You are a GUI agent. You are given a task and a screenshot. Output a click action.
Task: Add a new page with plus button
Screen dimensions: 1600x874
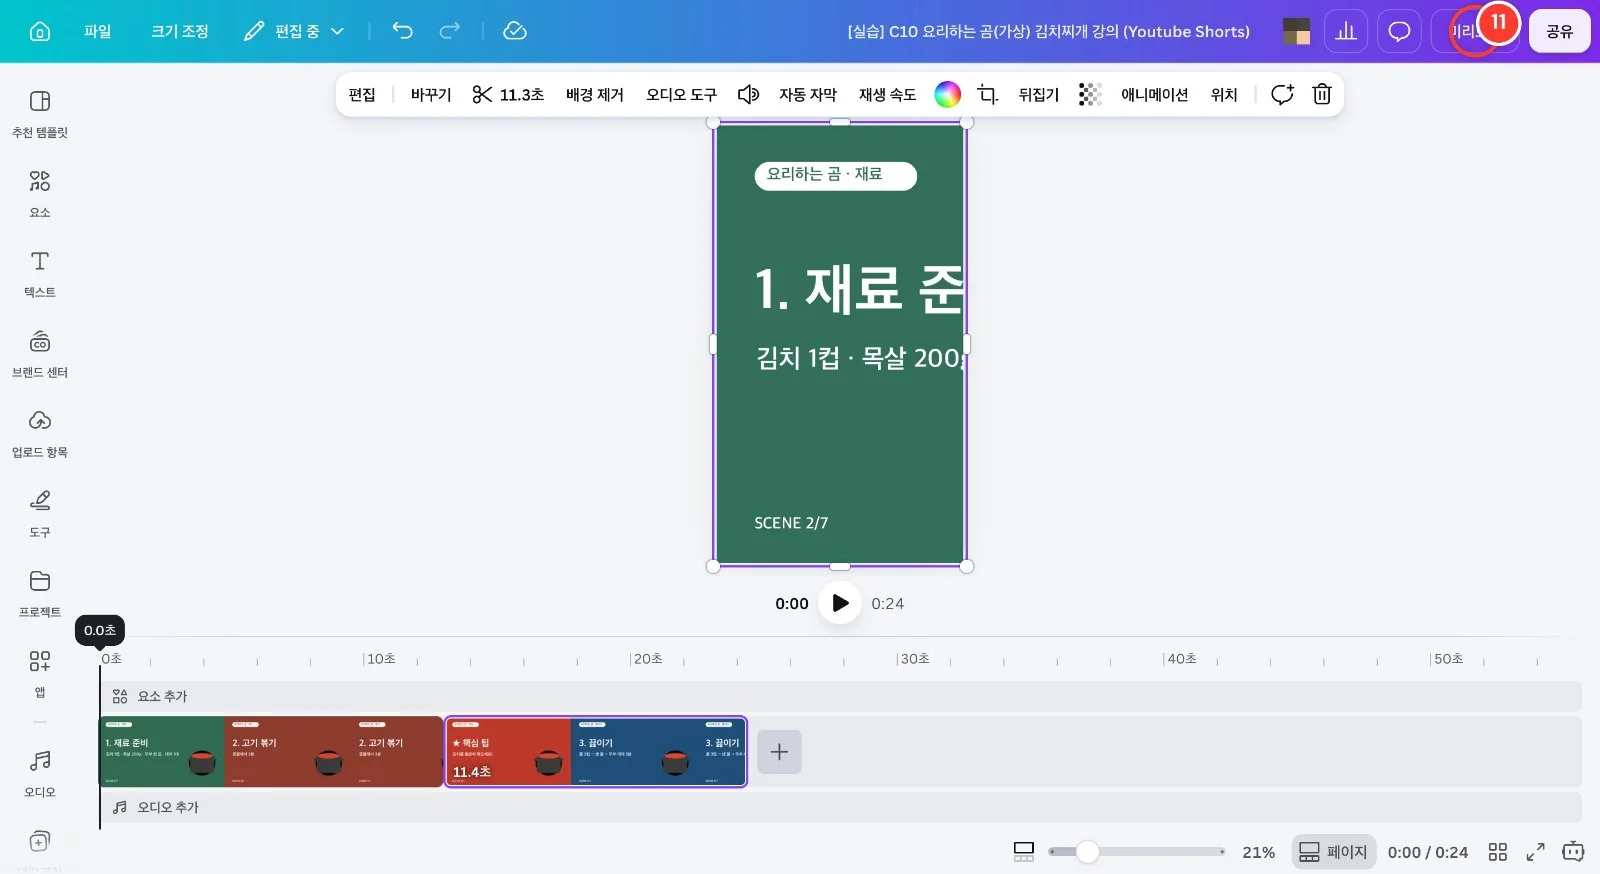pyautogui.click(x=779, y=752)
